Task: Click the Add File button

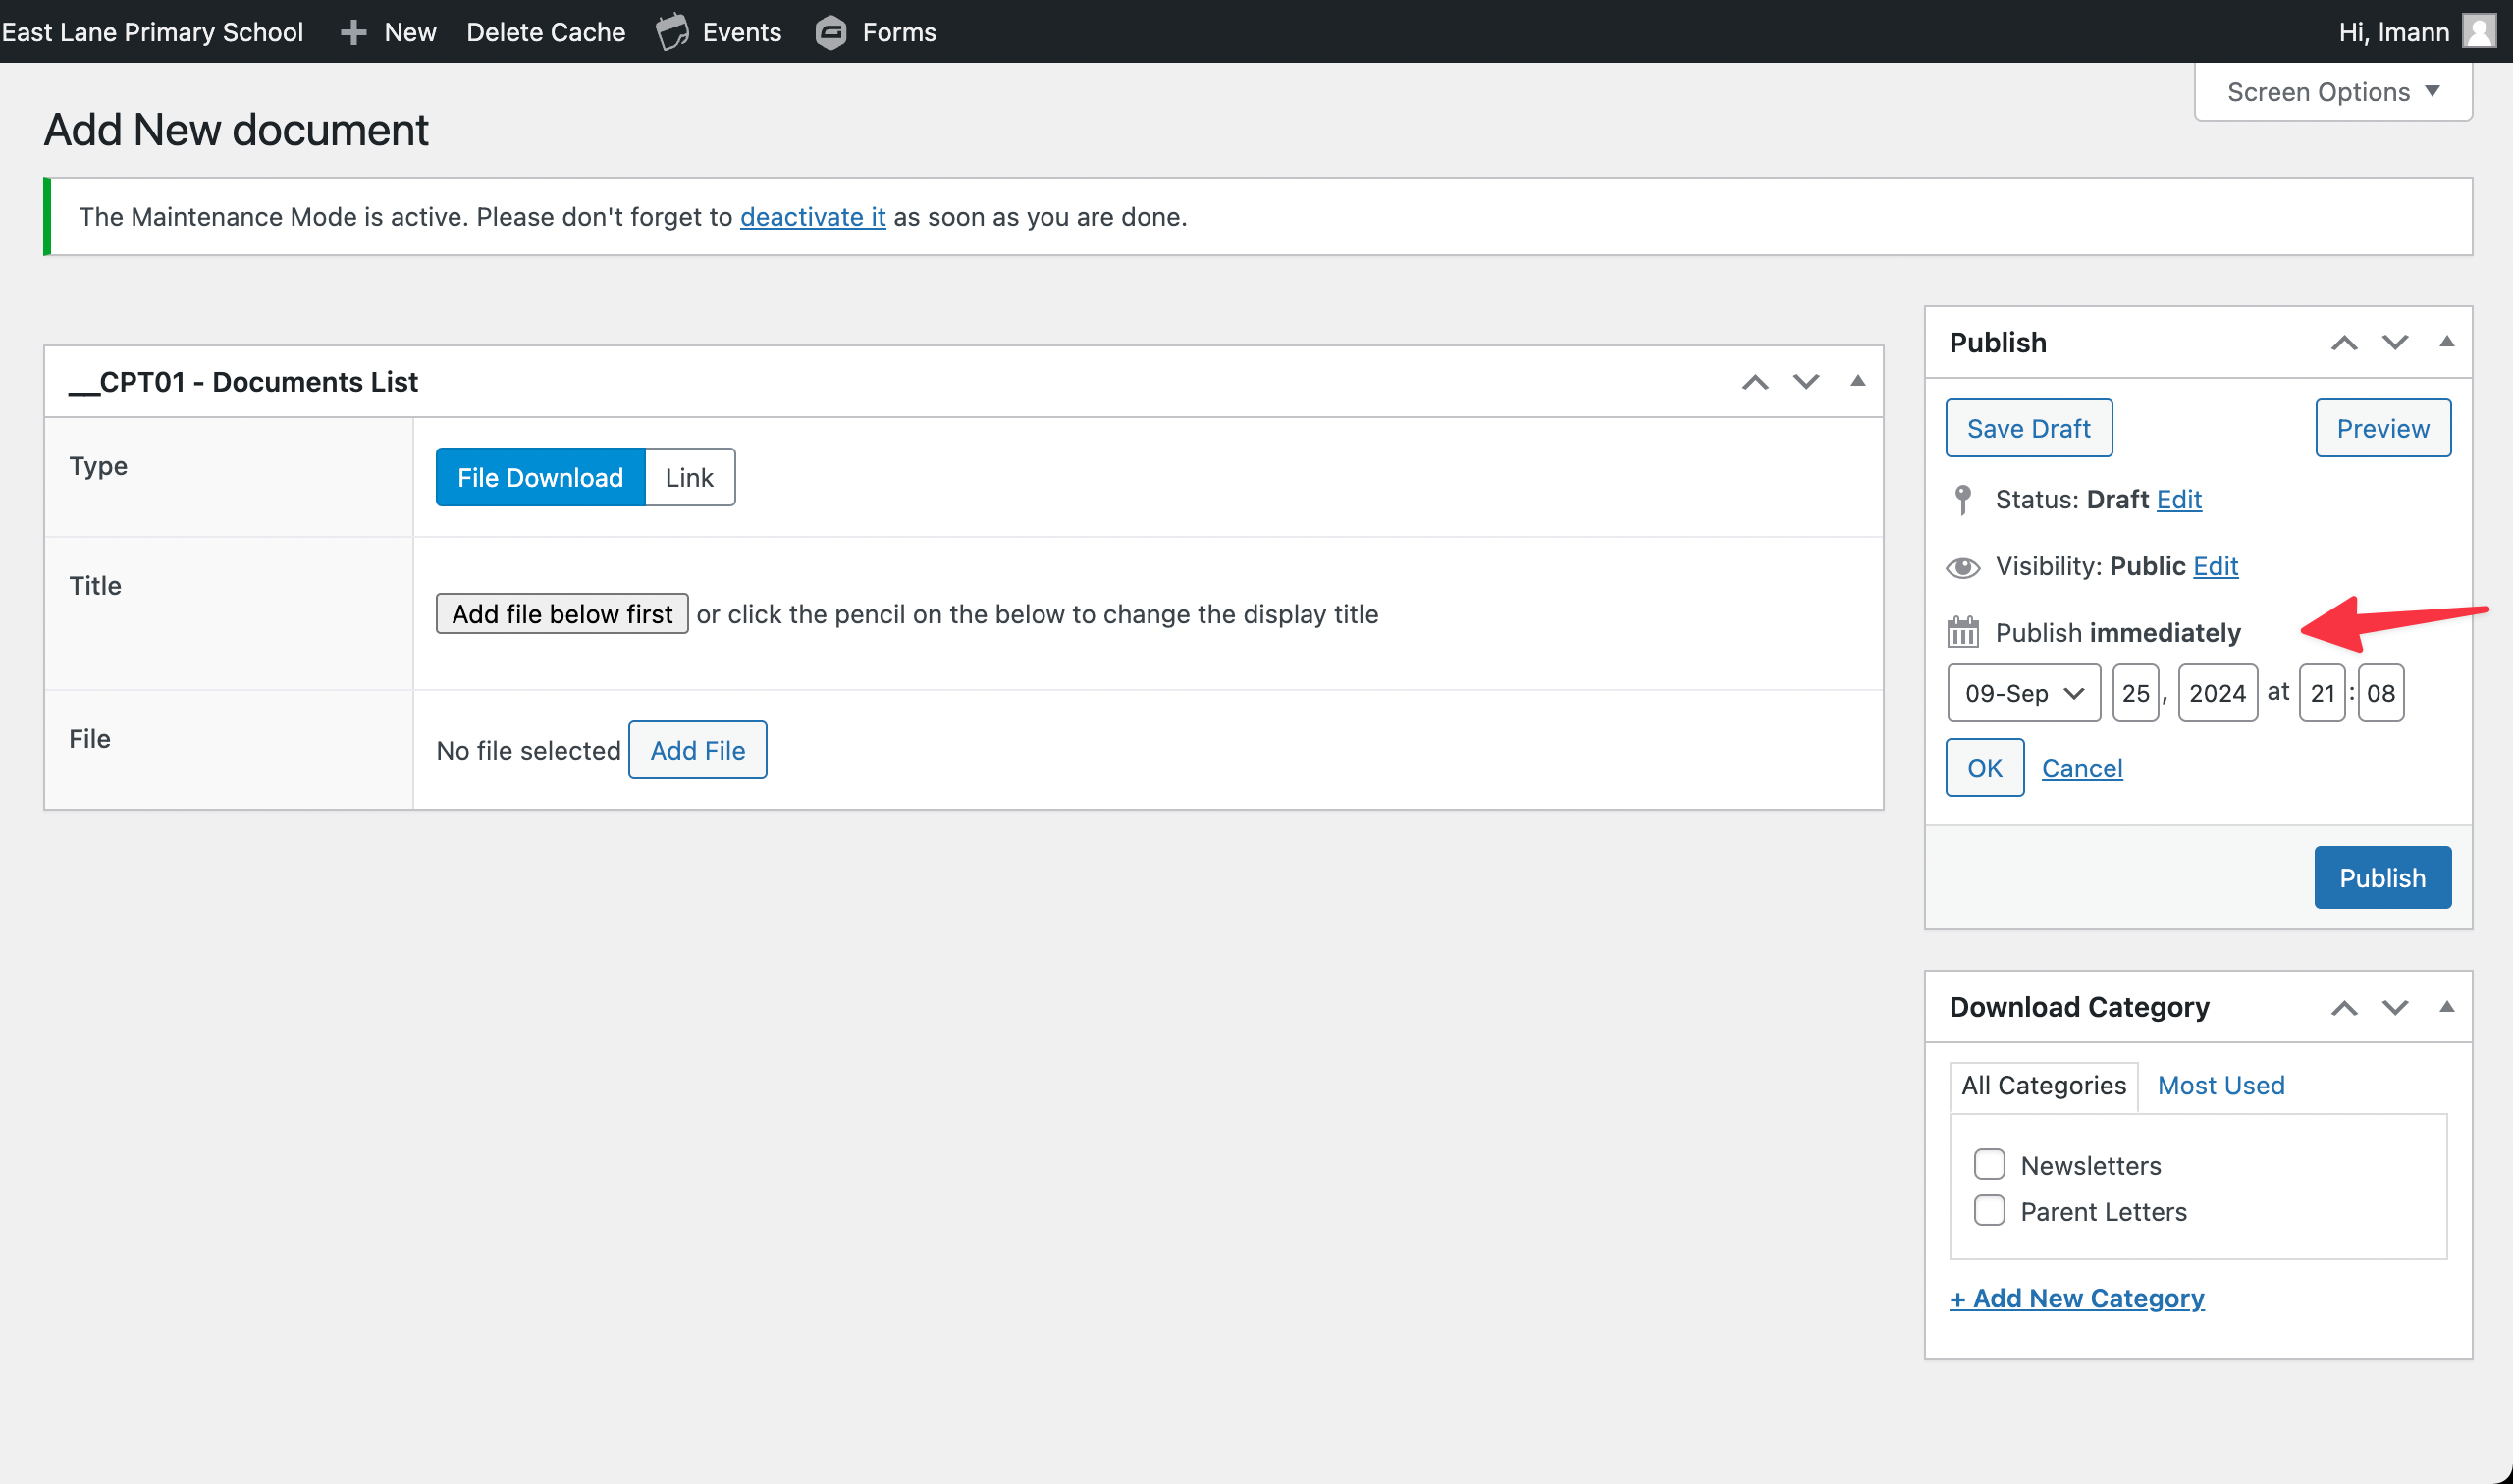Action: click(x=697, y=750)
